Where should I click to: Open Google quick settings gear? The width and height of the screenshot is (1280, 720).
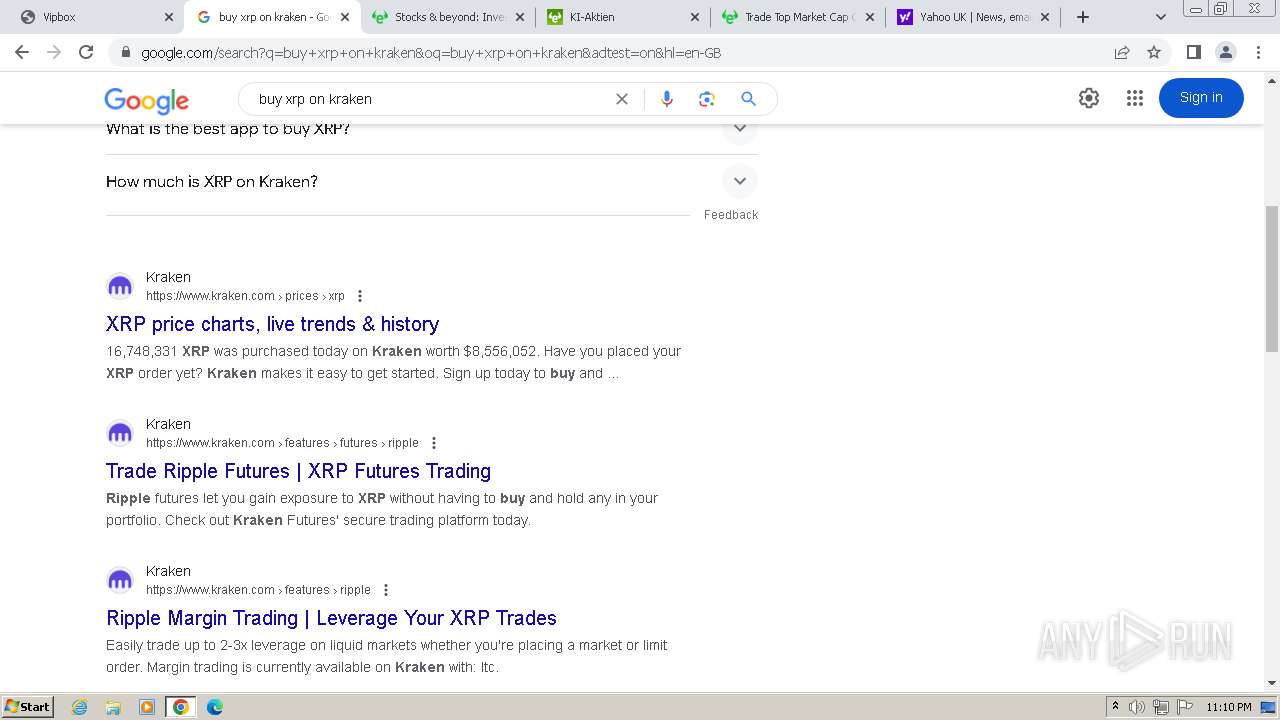click(x=1089, y=98)
